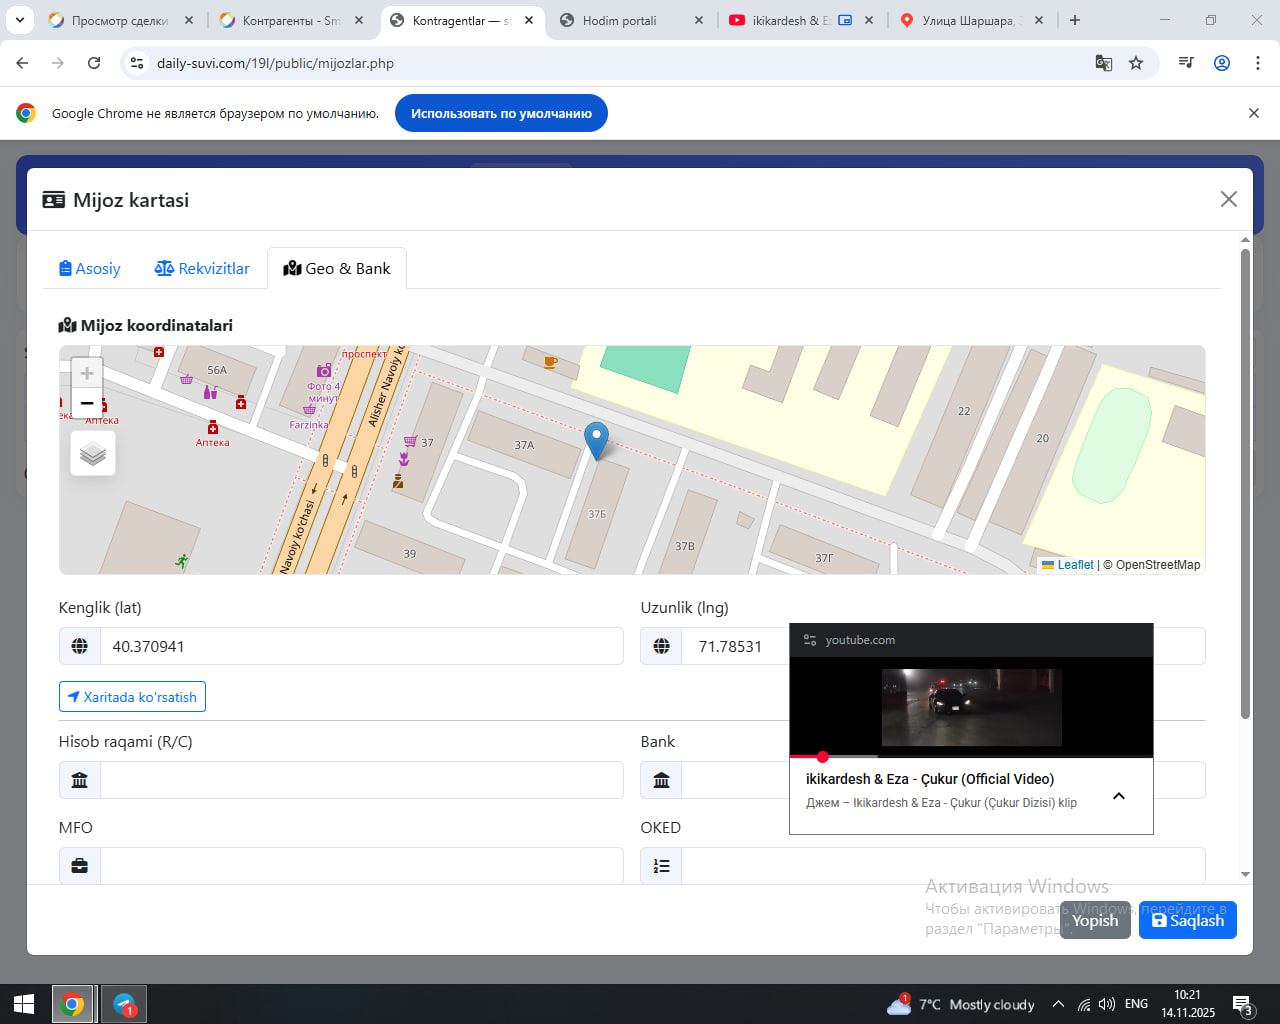Save with the Saqlash button
1280x1024 pixels.
[1187, 920]
